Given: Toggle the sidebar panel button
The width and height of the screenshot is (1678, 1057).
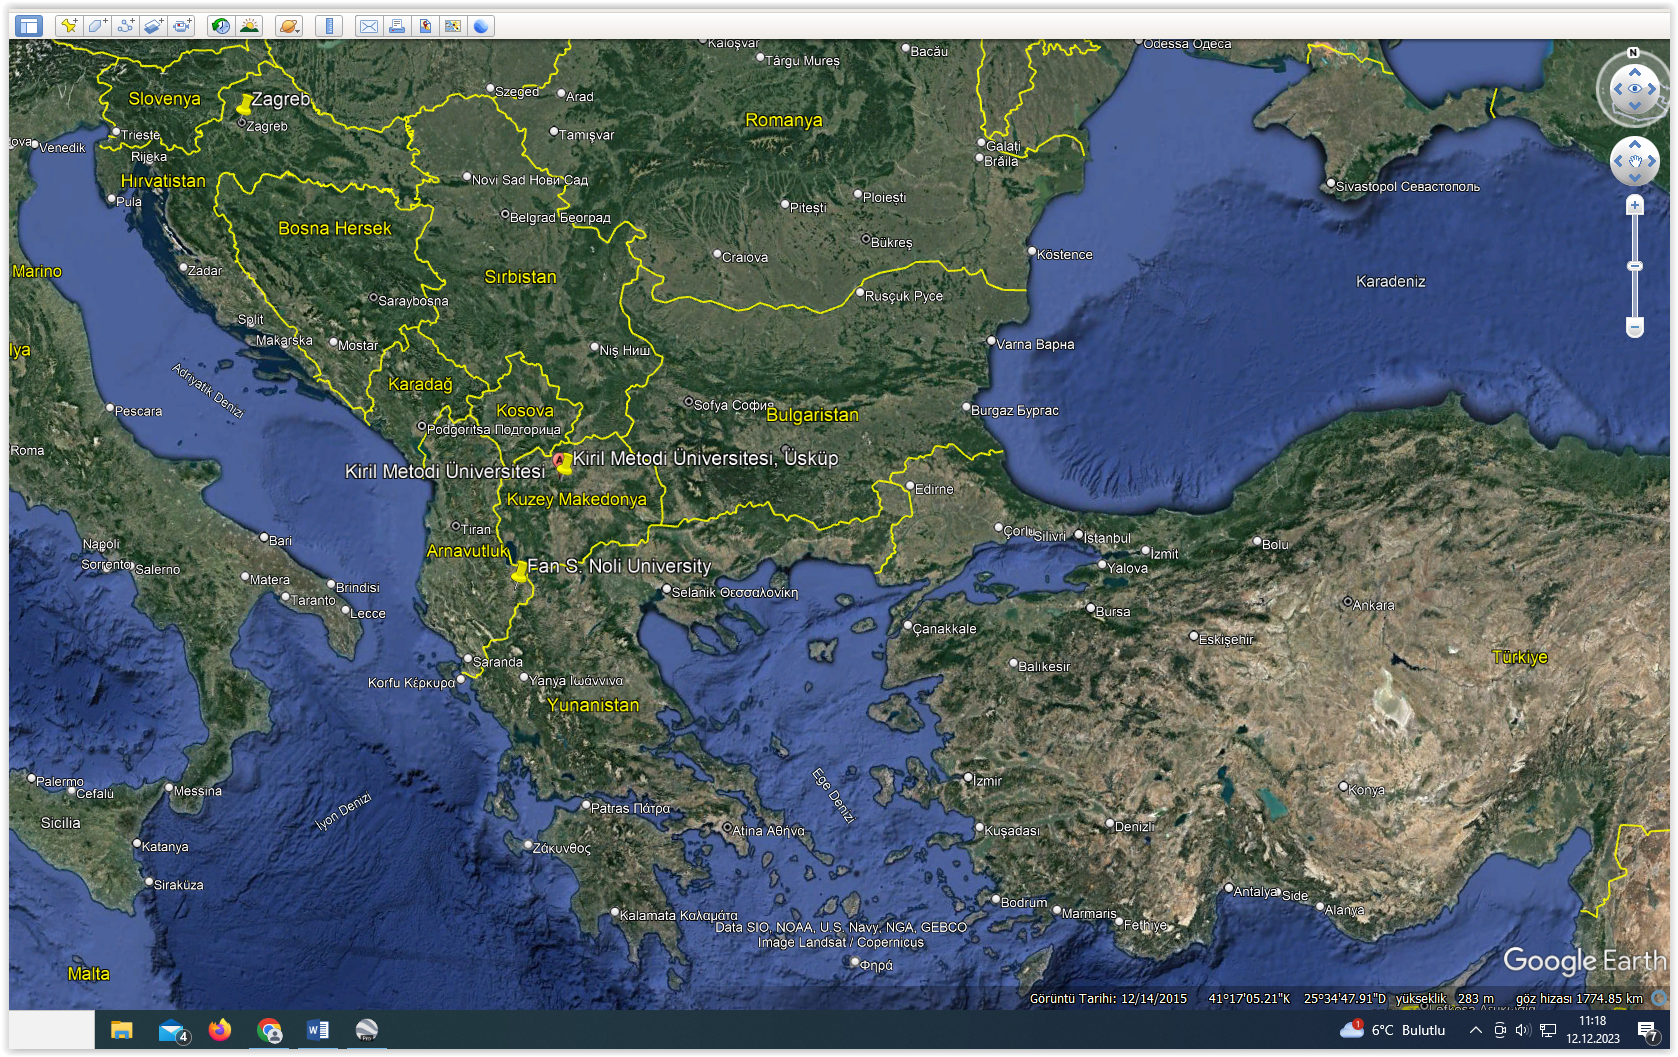Looking at the screenshot, I should 29,26.
